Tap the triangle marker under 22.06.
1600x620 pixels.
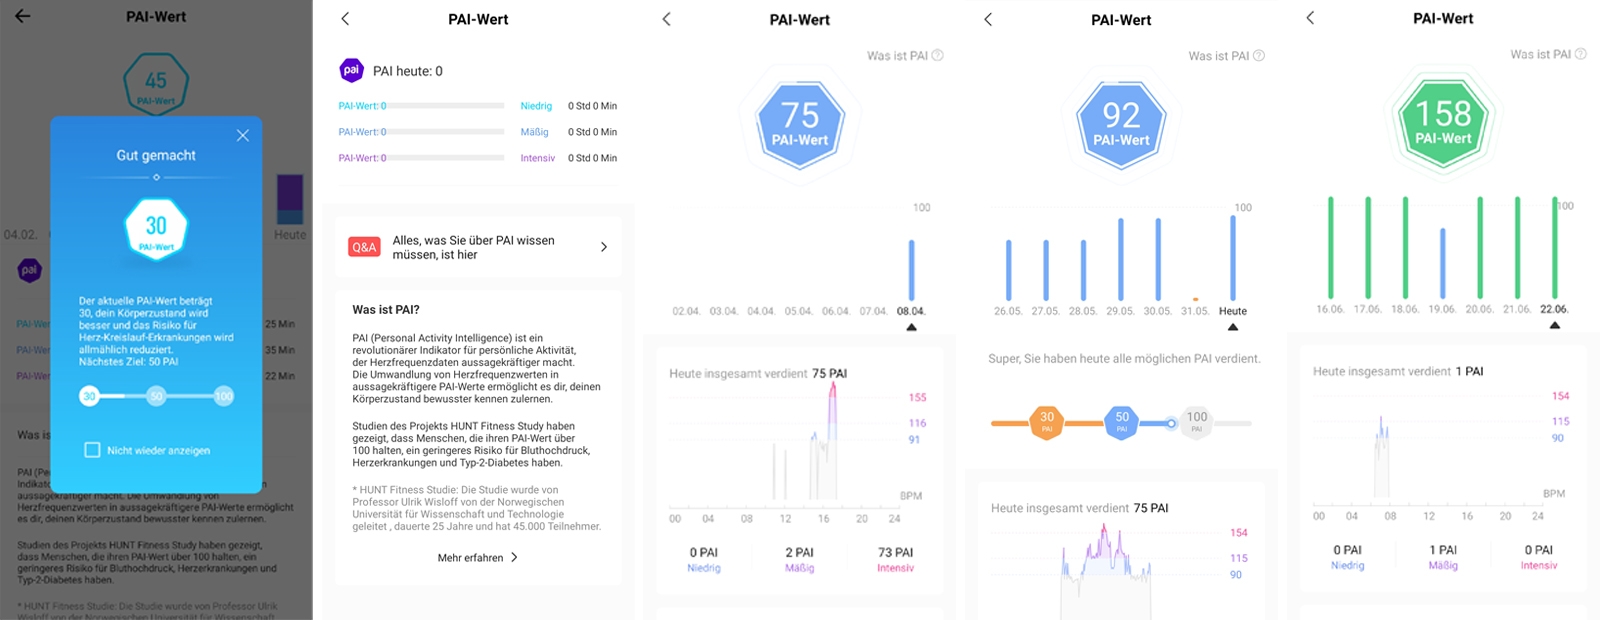[1555, 325]
